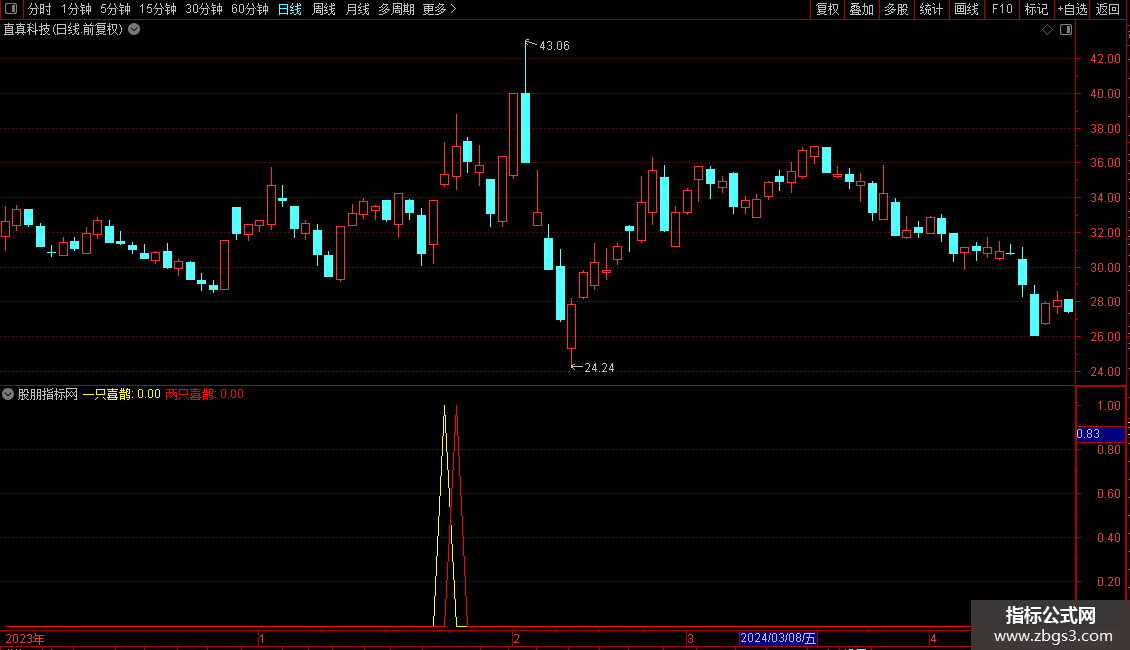
Task: Click the 40.00 price axis label
Action: click(x=1105, y=94)
